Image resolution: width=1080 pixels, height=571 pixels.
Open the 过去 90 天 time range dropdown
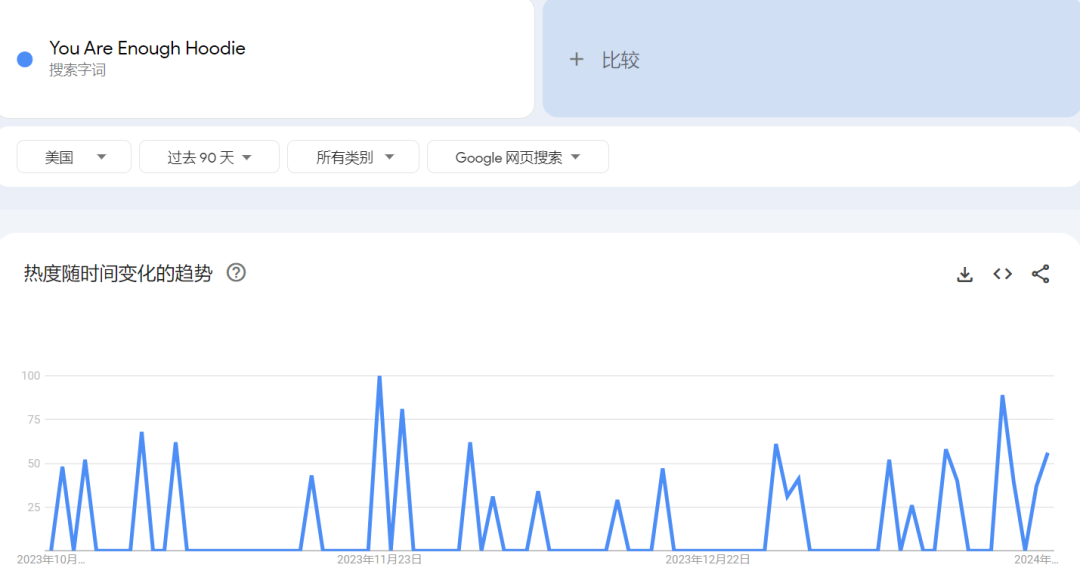(x=208, y=157)
